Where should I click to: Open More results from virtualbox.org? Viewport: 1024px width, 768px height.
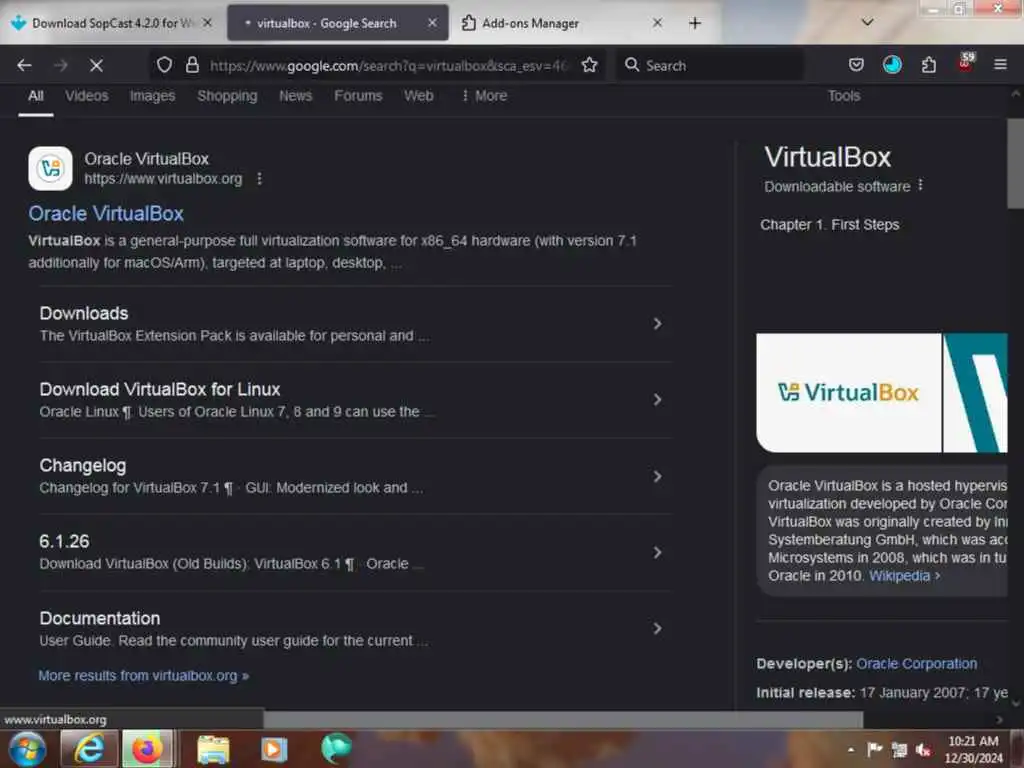[144, 675]
